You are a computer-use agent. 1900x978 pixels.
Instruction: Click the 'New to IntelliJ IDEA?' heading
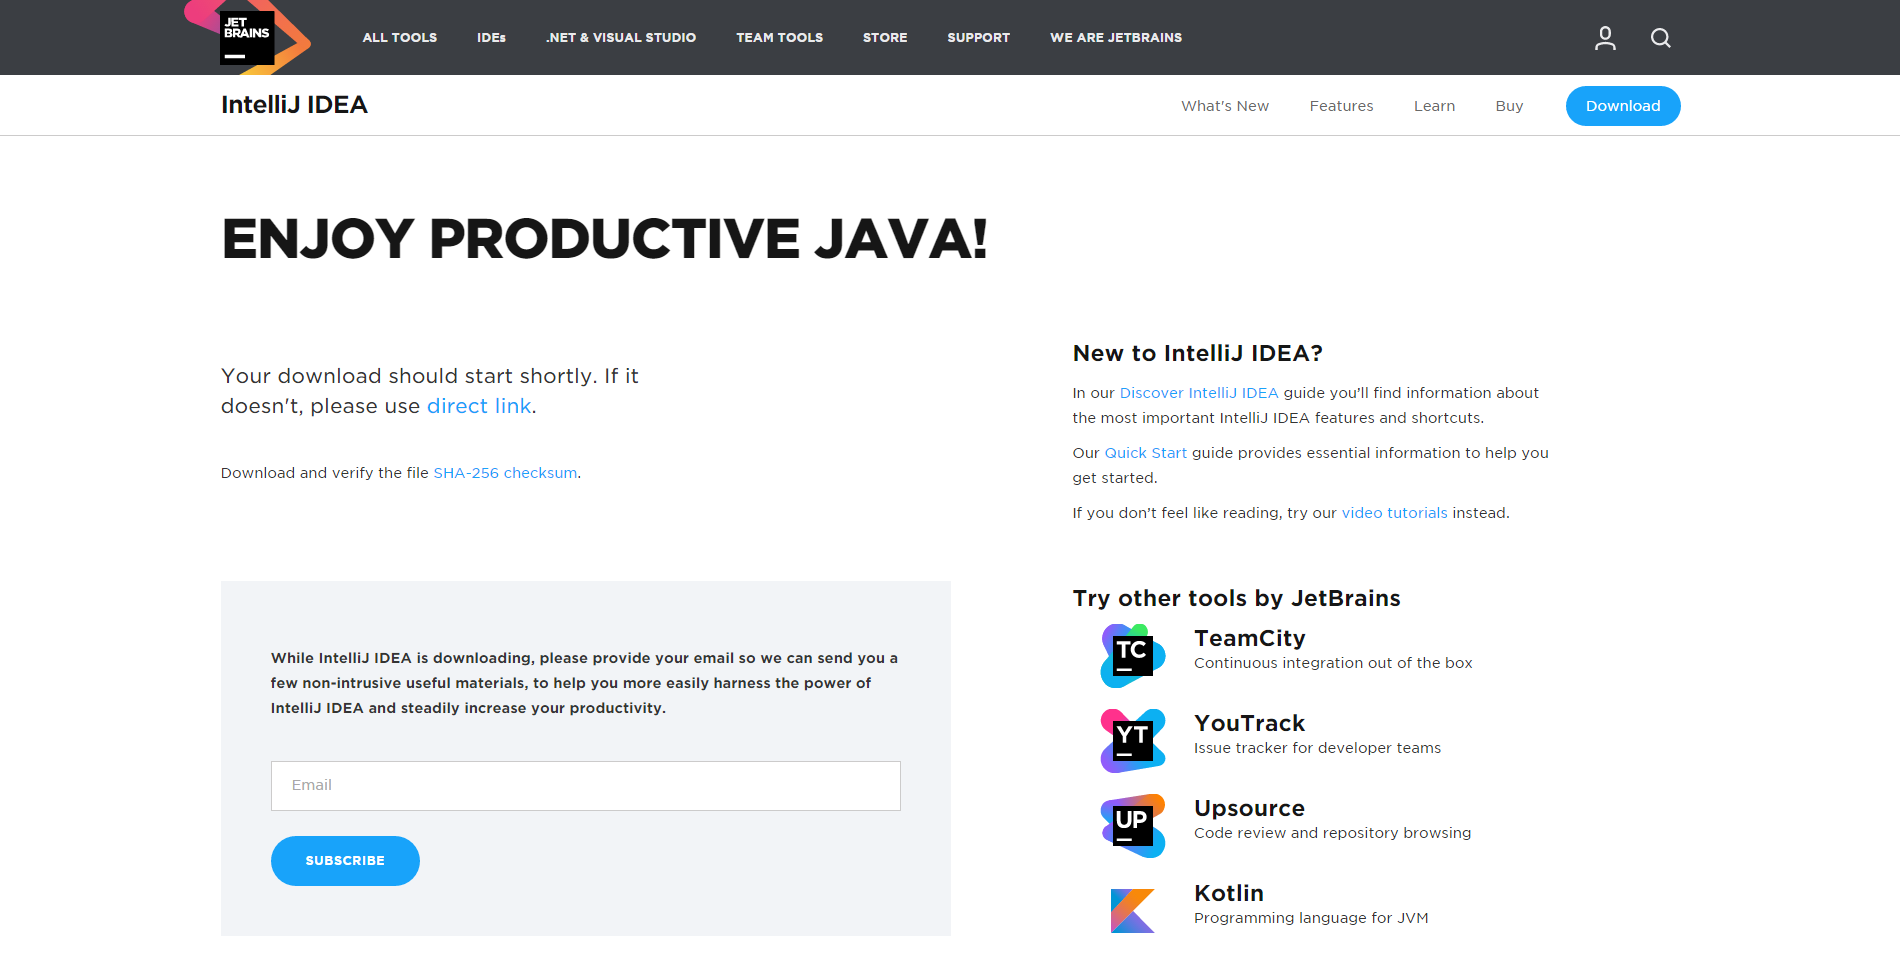pos(1197,353)
